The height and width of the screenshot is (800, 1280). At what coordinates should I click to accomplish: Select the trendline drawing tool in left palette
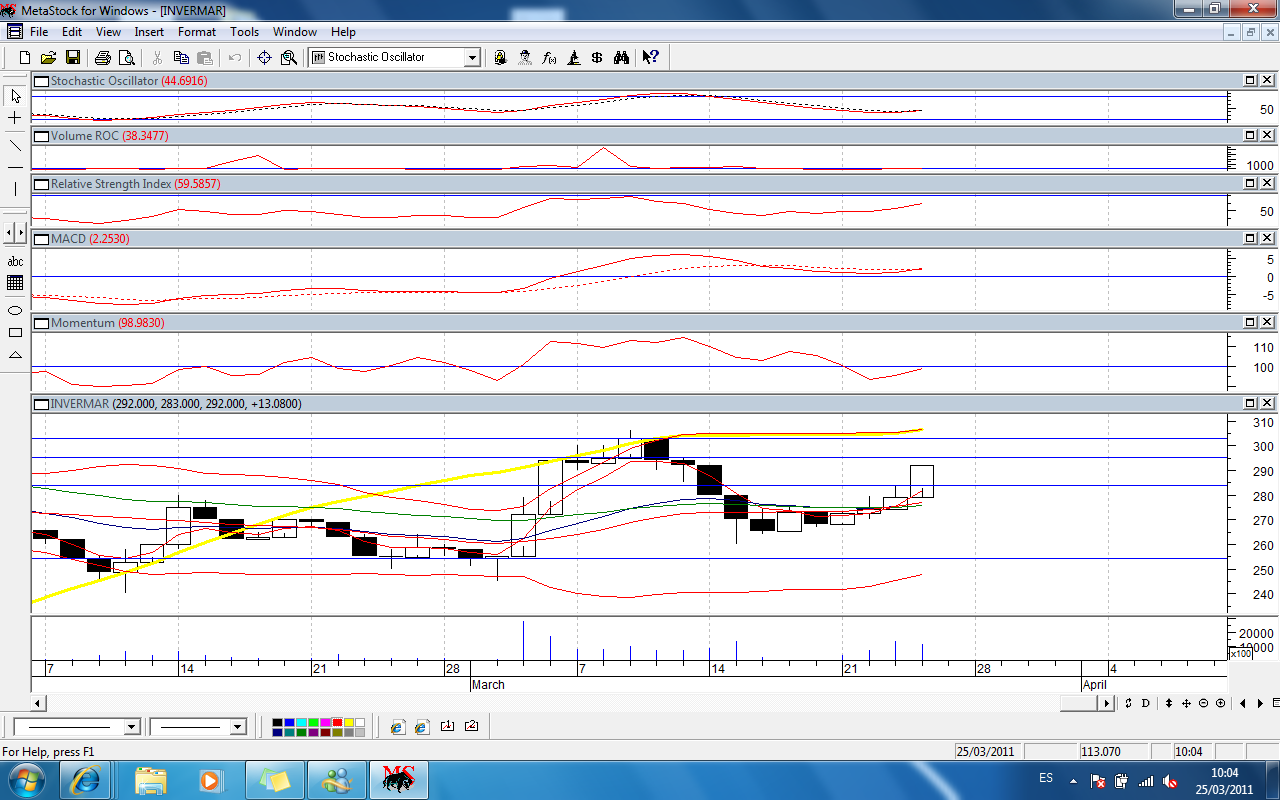pos(15,145)
